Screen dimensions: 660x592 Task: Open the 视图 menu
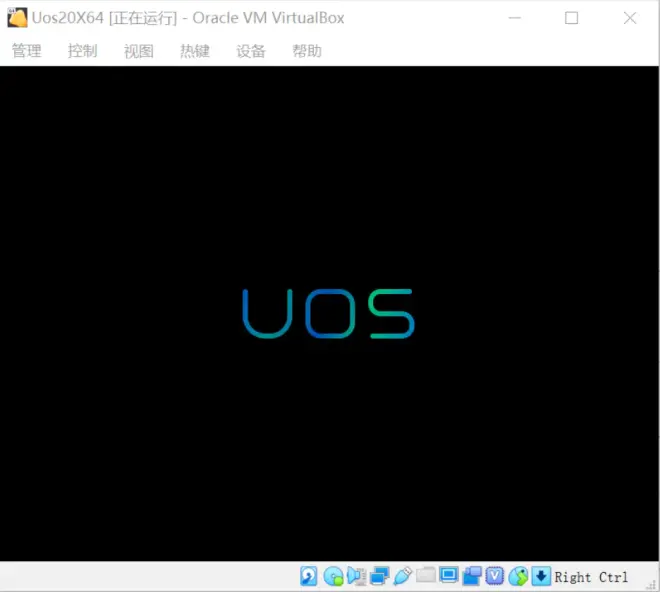click(138, 51)
